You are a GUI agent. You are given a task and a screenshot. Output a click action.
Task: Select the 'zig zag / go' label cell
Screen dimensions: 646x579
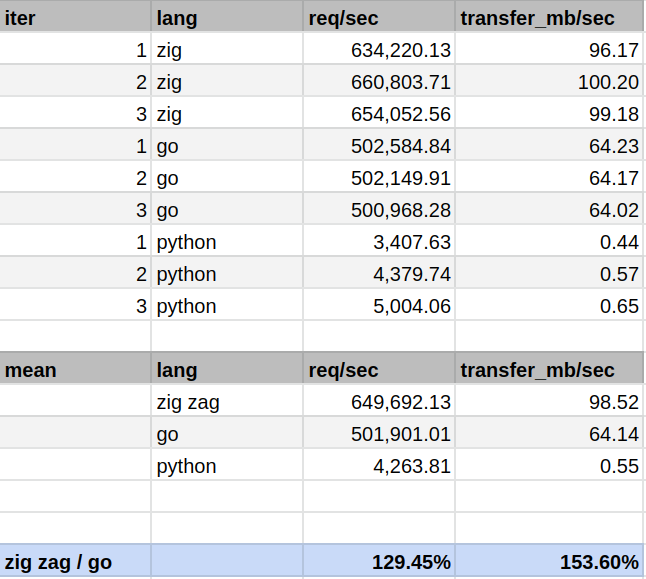pyautogui.click(x=75, y=562)
